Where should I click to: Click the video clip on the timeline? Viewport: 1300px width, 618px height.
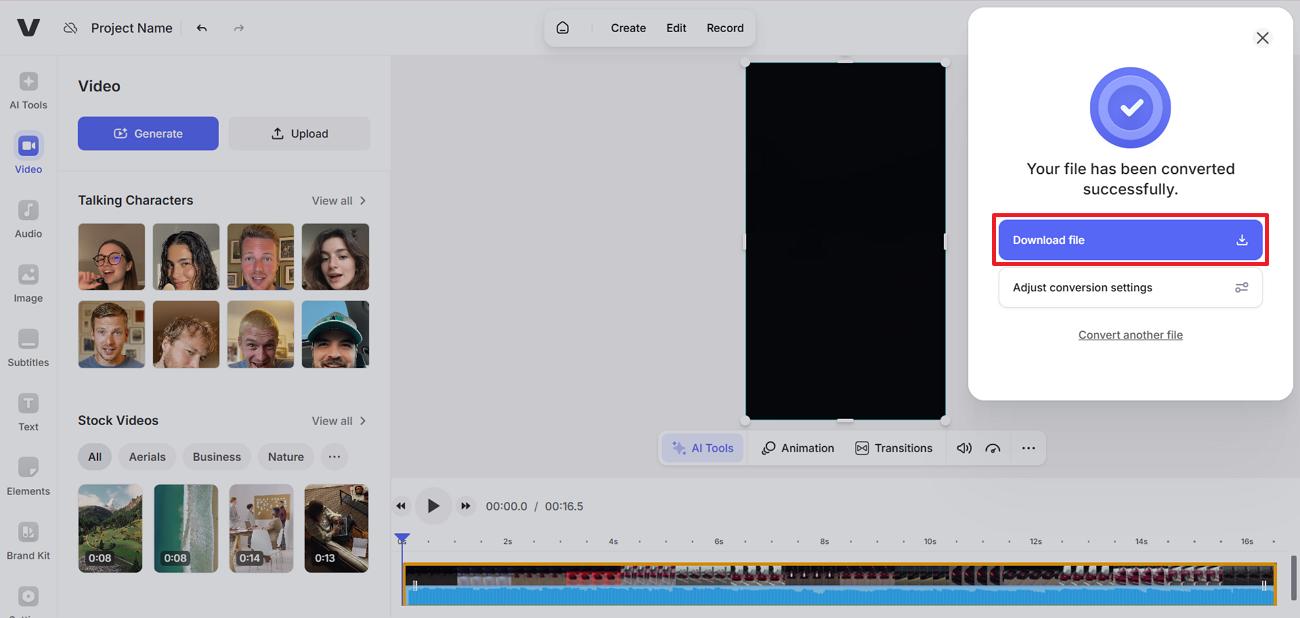tap(839, 584)
